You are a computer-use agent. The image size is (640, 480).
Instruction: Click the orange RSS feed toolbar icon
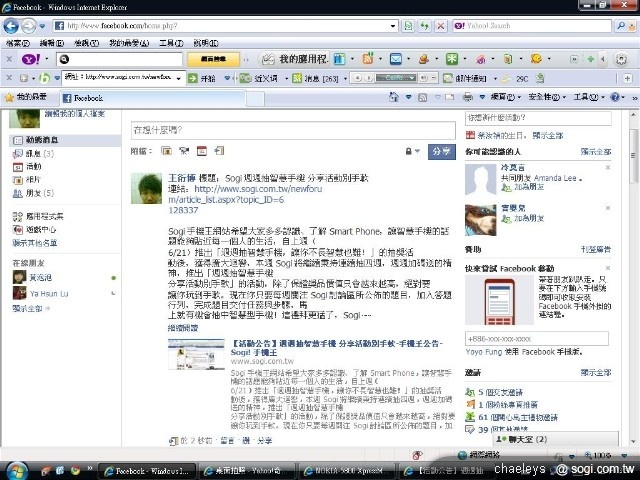point(368,59)
